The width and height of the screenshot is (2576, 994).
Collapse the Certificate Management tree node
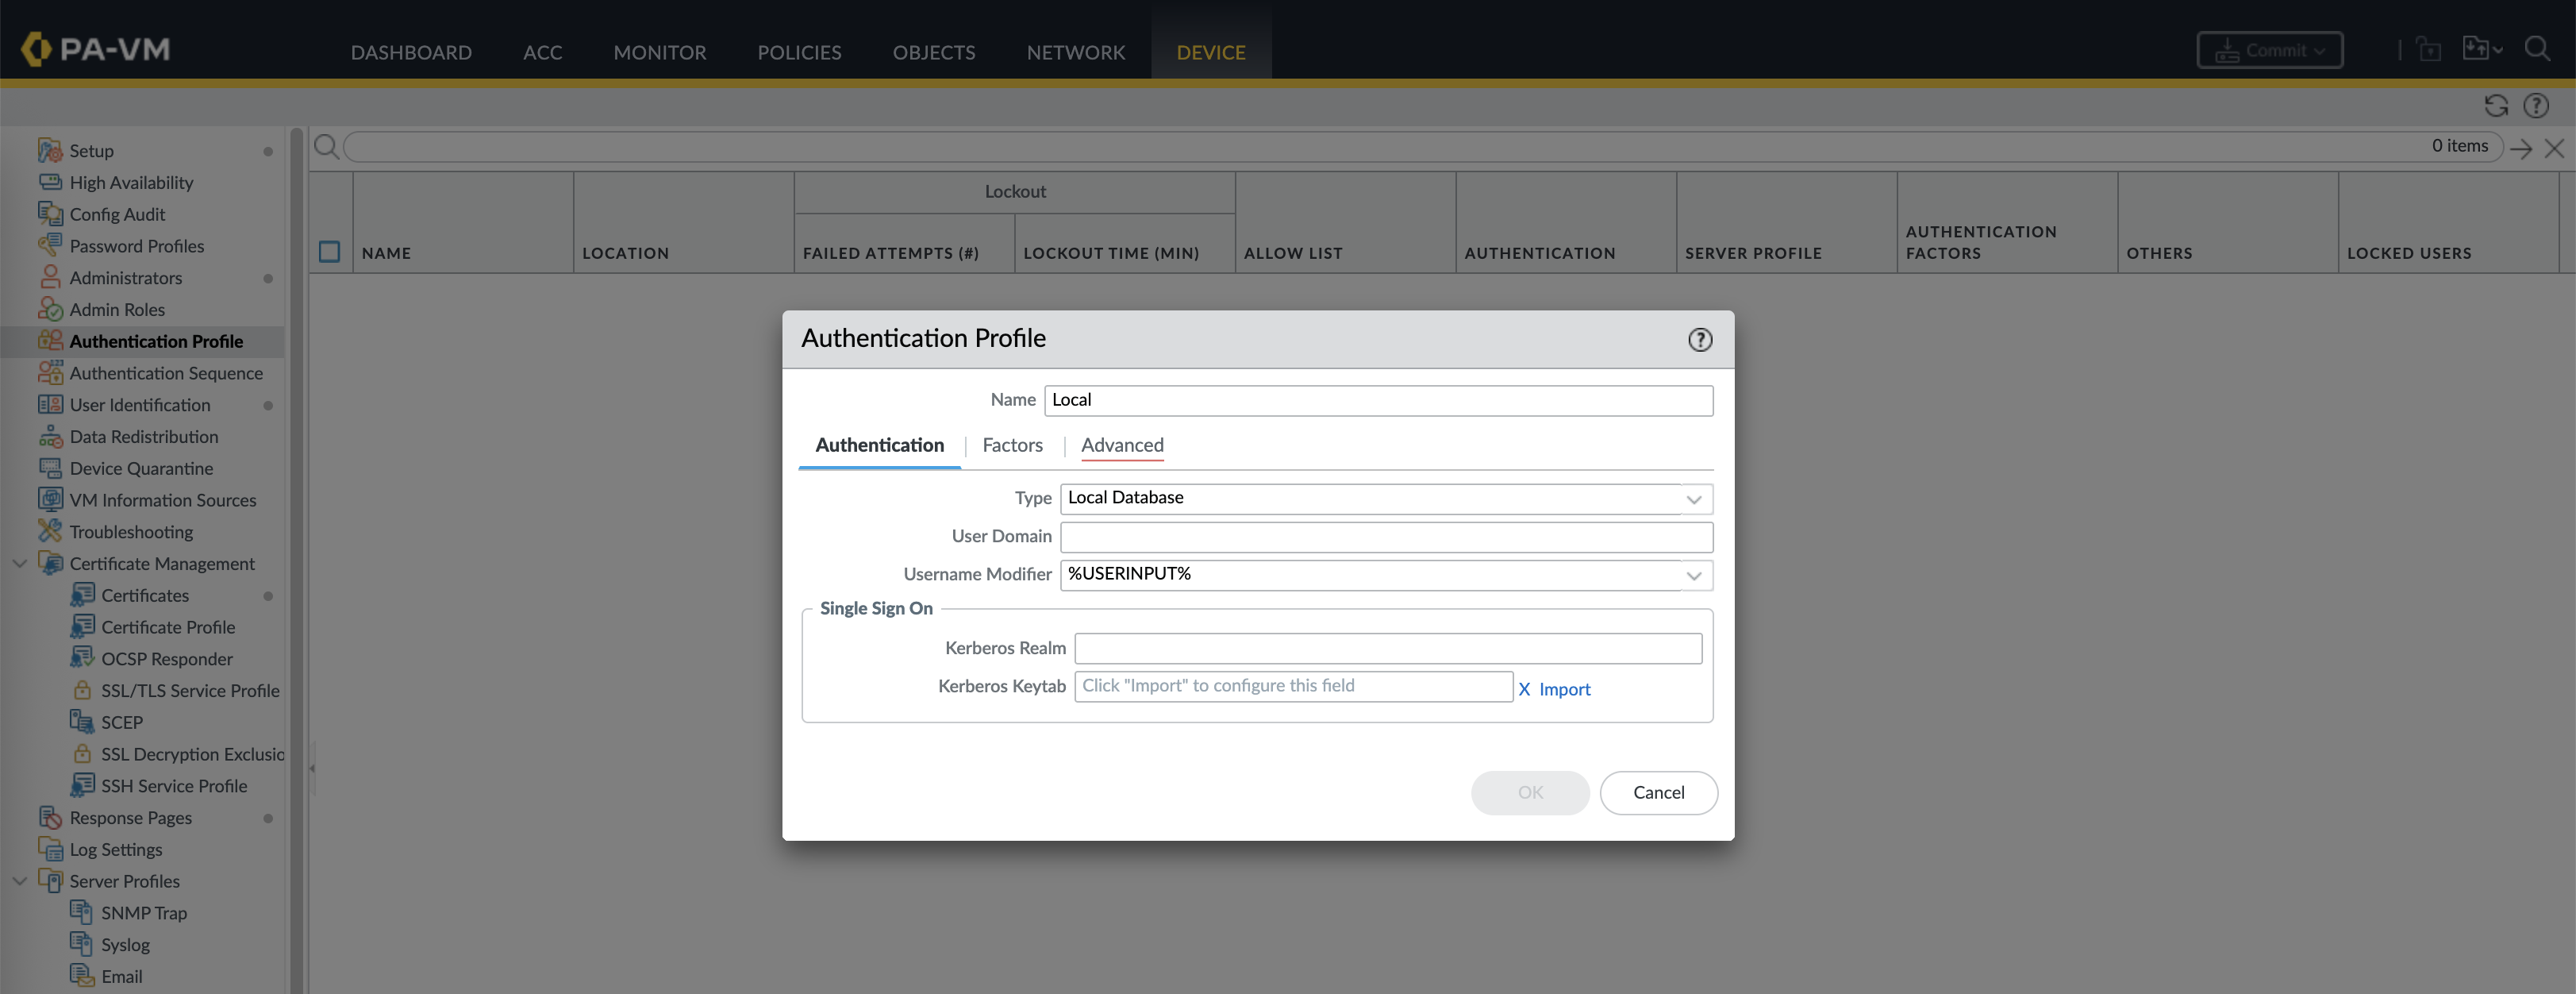coord(20,563)
